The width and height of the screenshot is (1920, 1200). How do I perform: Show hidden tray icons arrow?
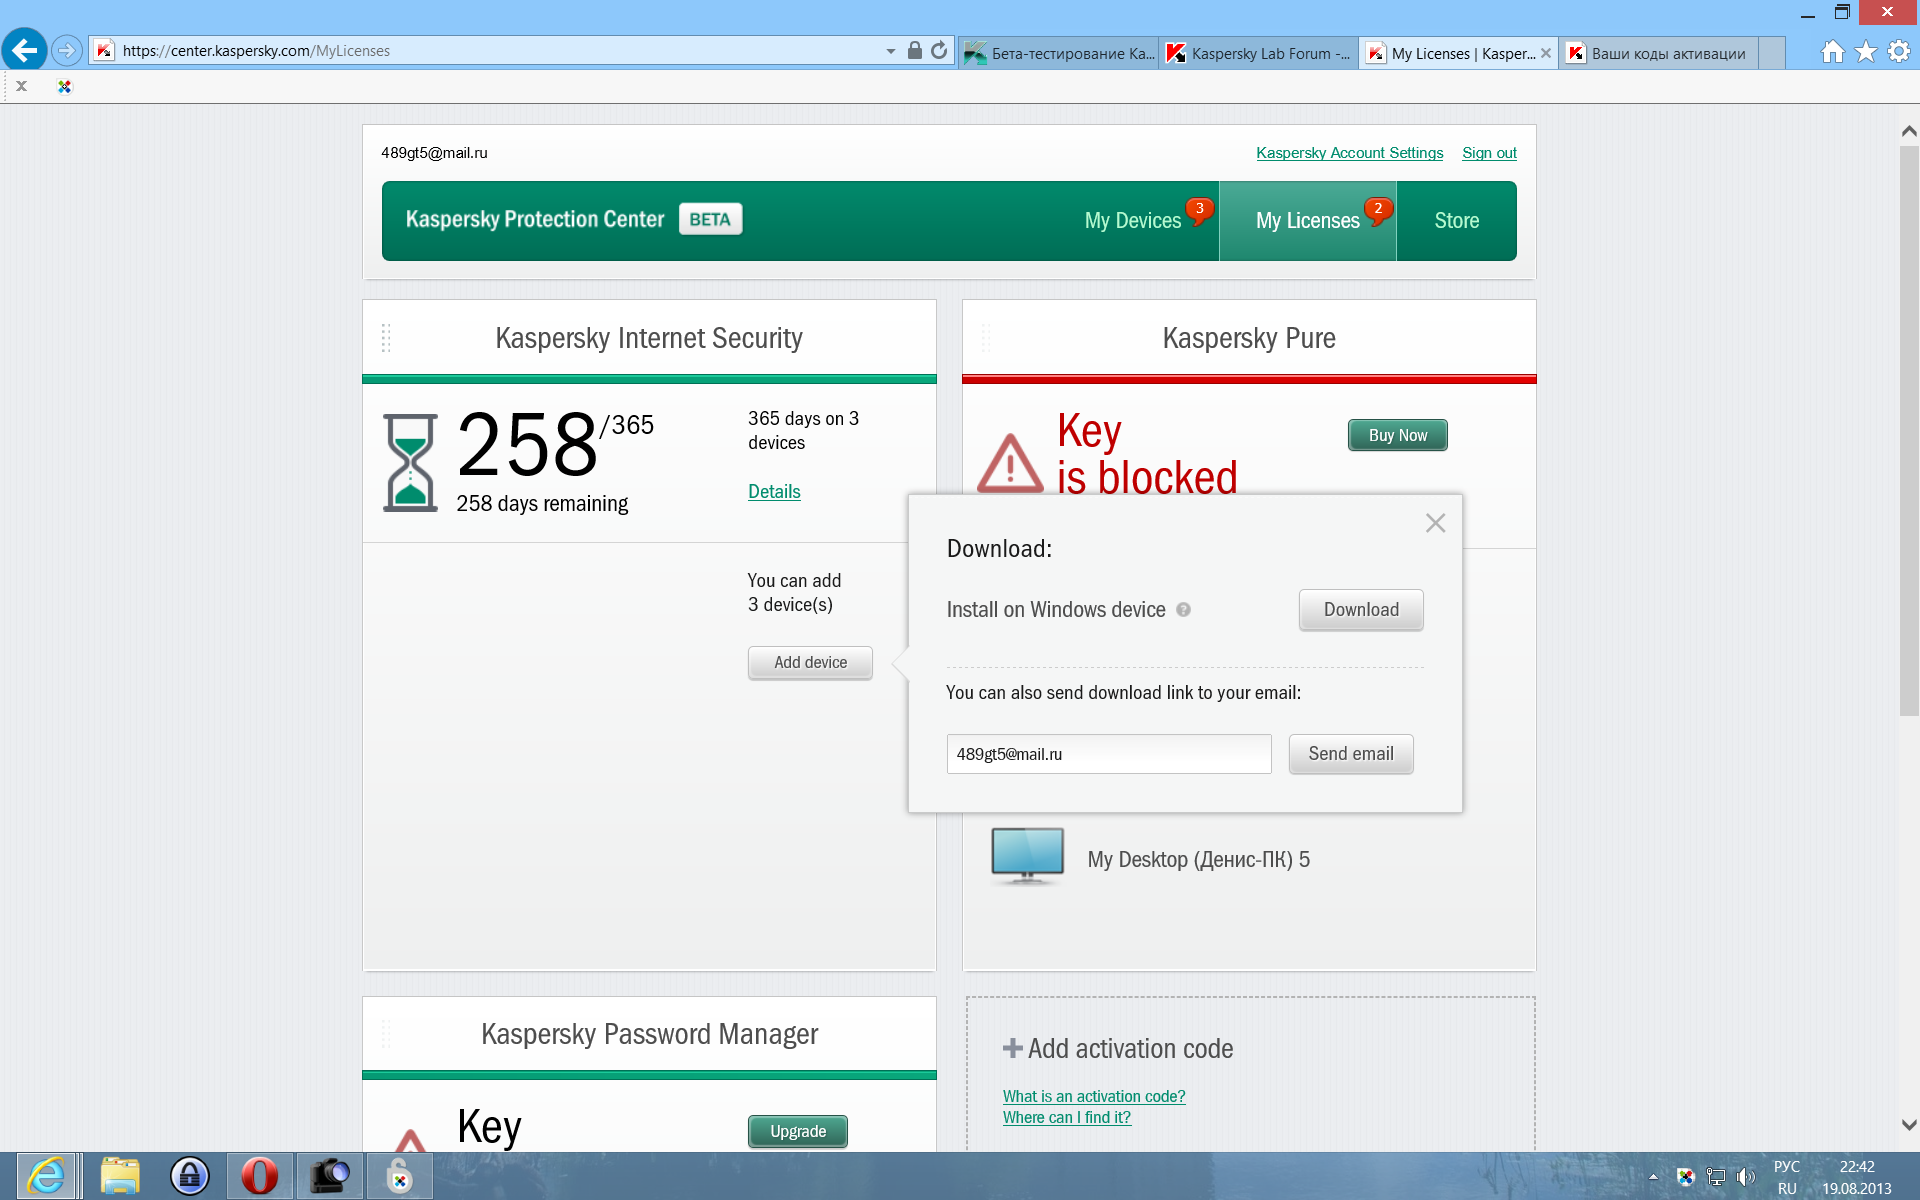pos(1653,1177)
